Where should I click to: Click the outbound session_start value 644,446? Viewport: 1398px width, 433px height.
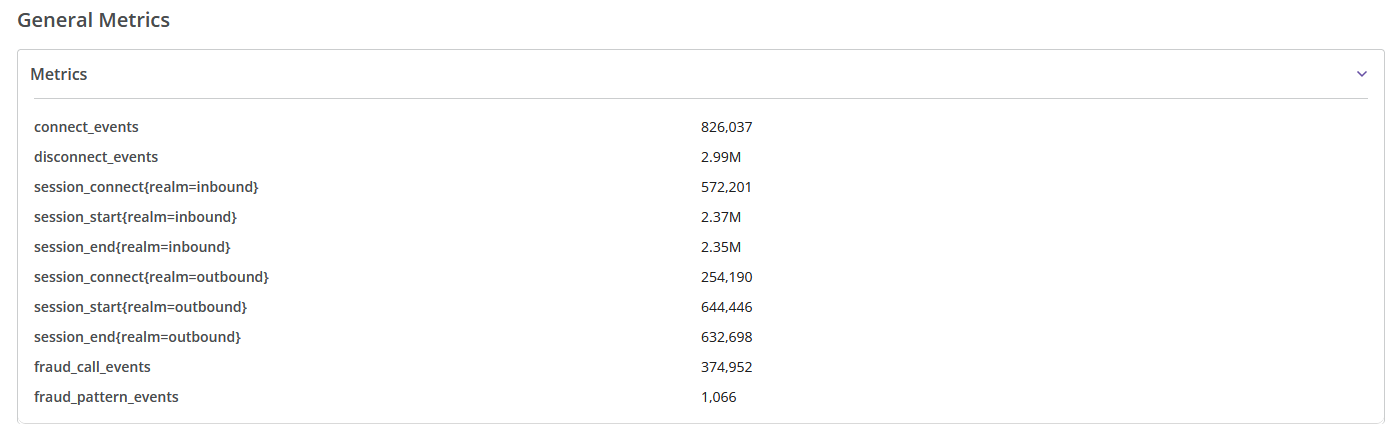point(726,307)
